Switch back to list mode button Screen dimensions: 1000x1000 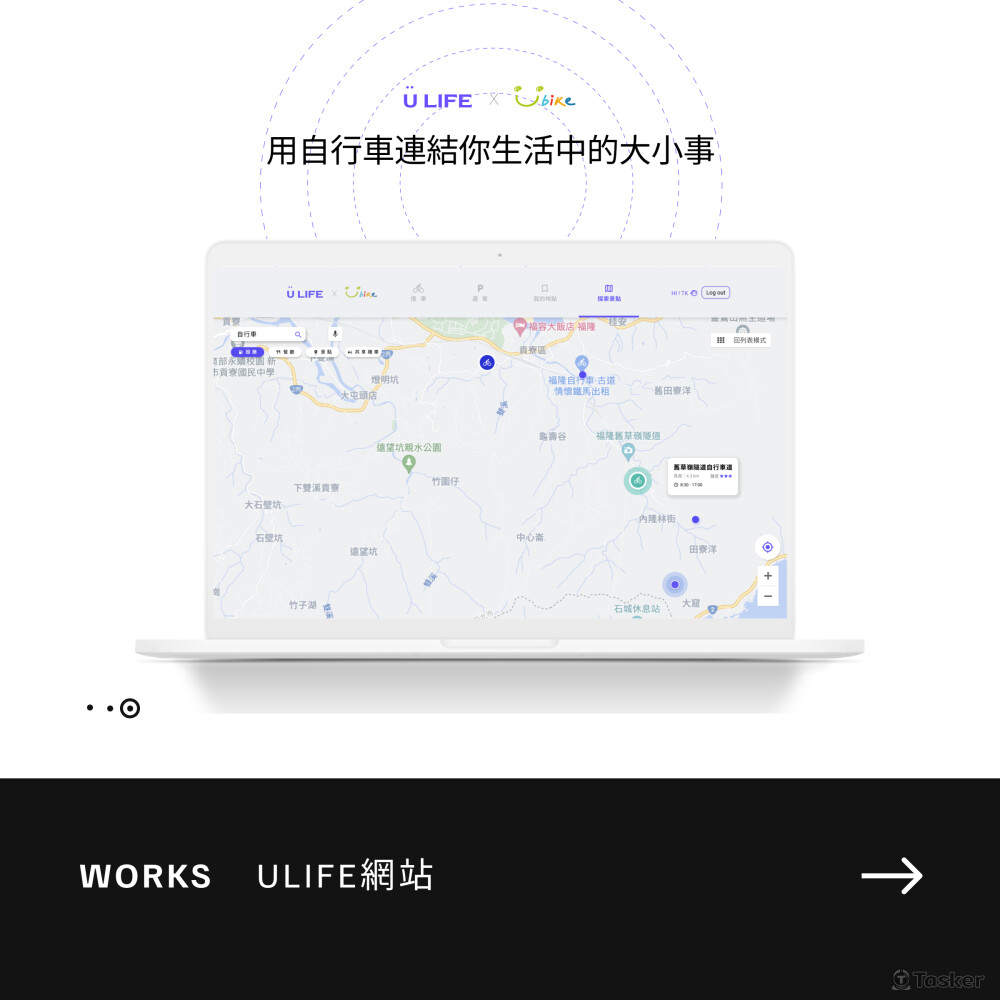tap(741, 340)
